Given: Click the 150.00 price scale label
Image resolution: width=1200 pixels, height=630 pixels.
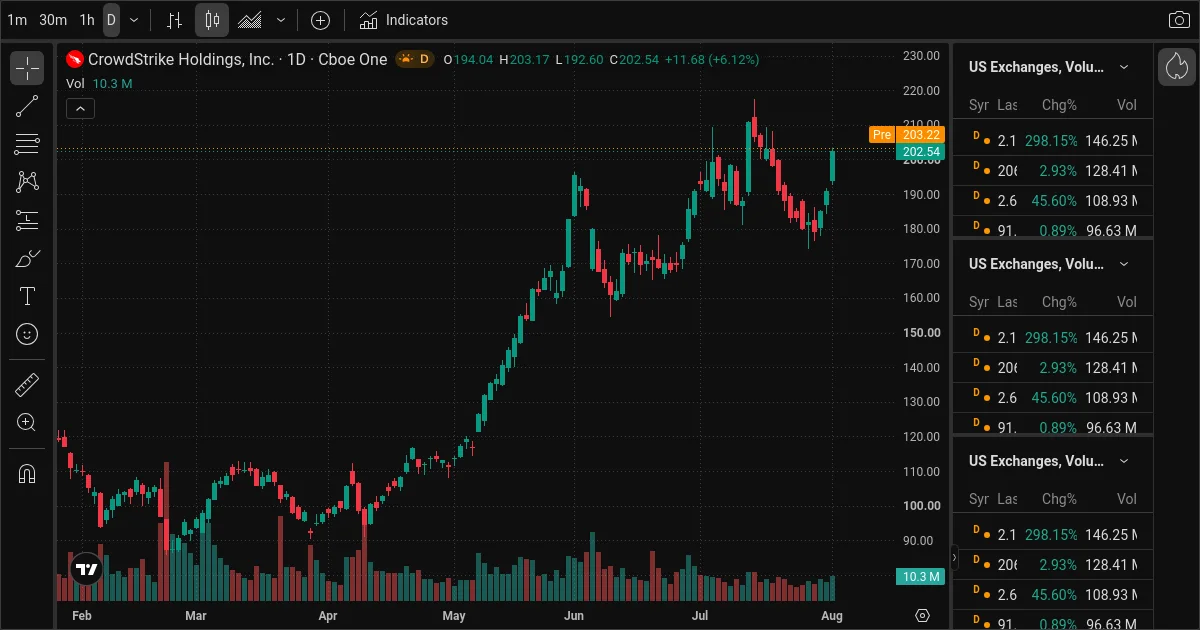Looking at the screenshot, I should [920, 333].
